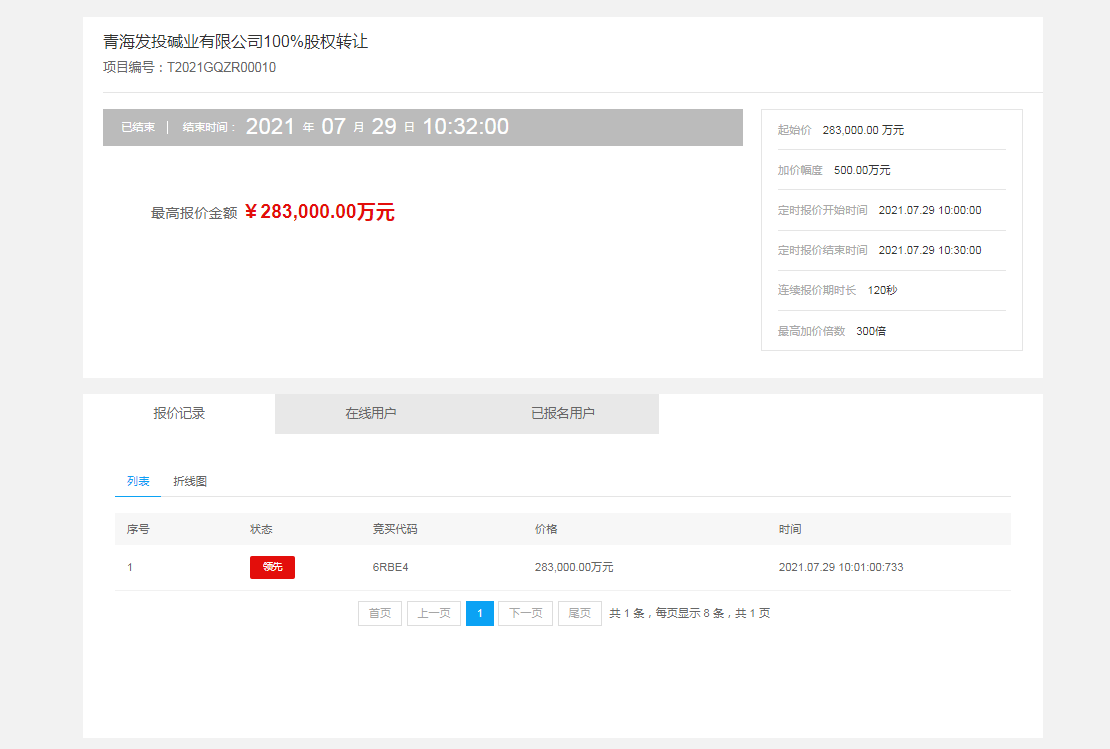Go to the 首页 first page button

coord(380,613)
